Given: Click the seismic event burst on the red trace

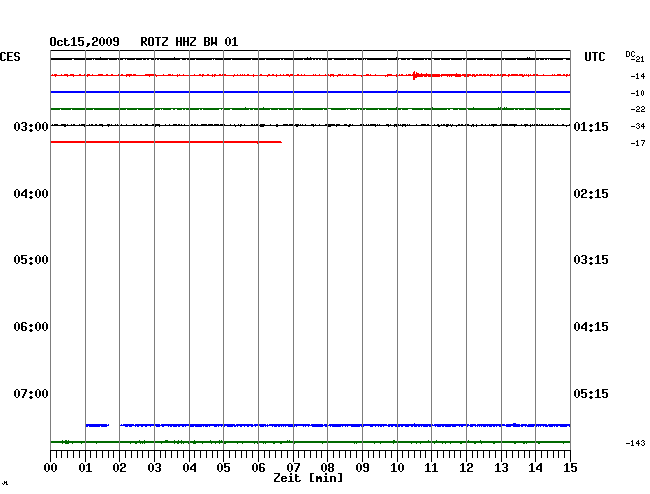Looking at the screenshot, I should (x=416, y=75).
